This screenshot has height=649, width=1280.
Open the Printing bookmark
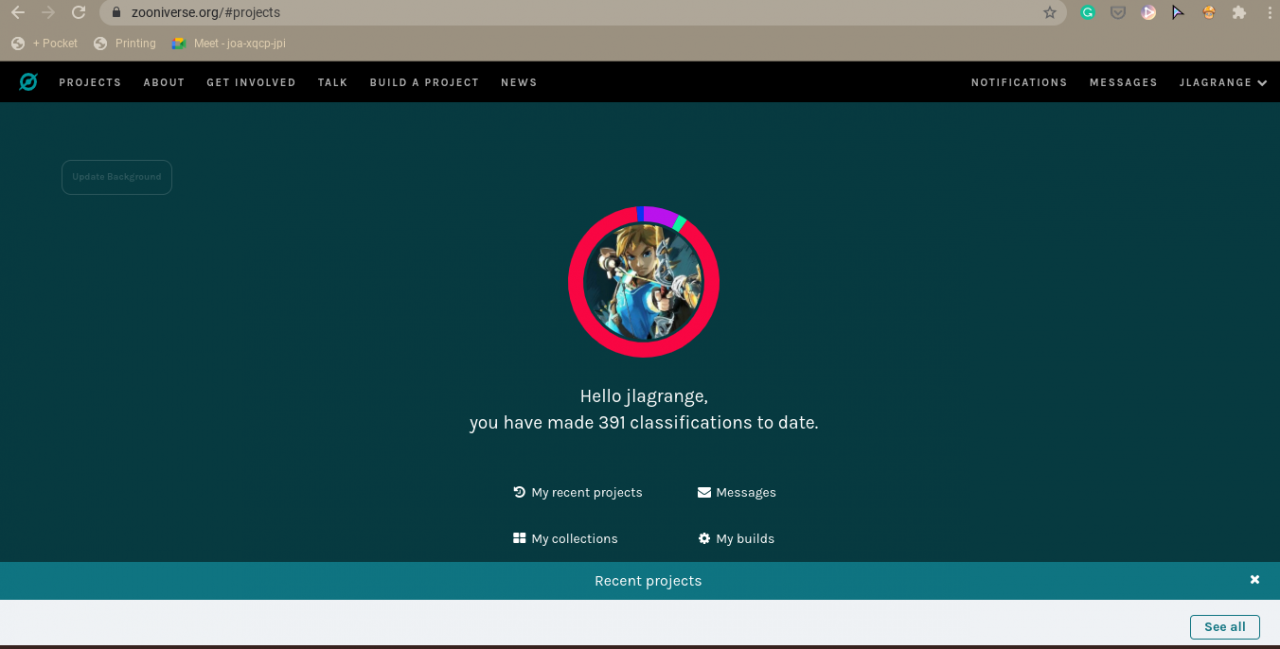pyautogui.click(x=125, y=43)
